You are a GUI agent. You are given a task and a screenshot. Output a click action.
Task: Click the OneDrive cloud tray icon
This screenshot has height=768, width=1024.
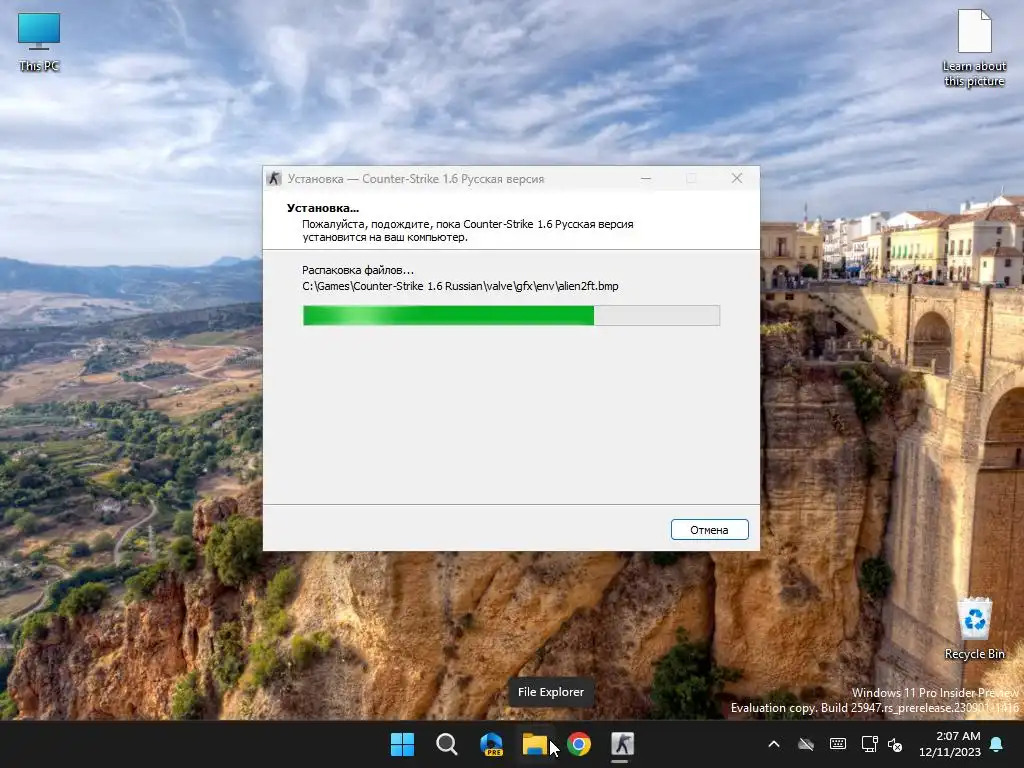point(806,744)
